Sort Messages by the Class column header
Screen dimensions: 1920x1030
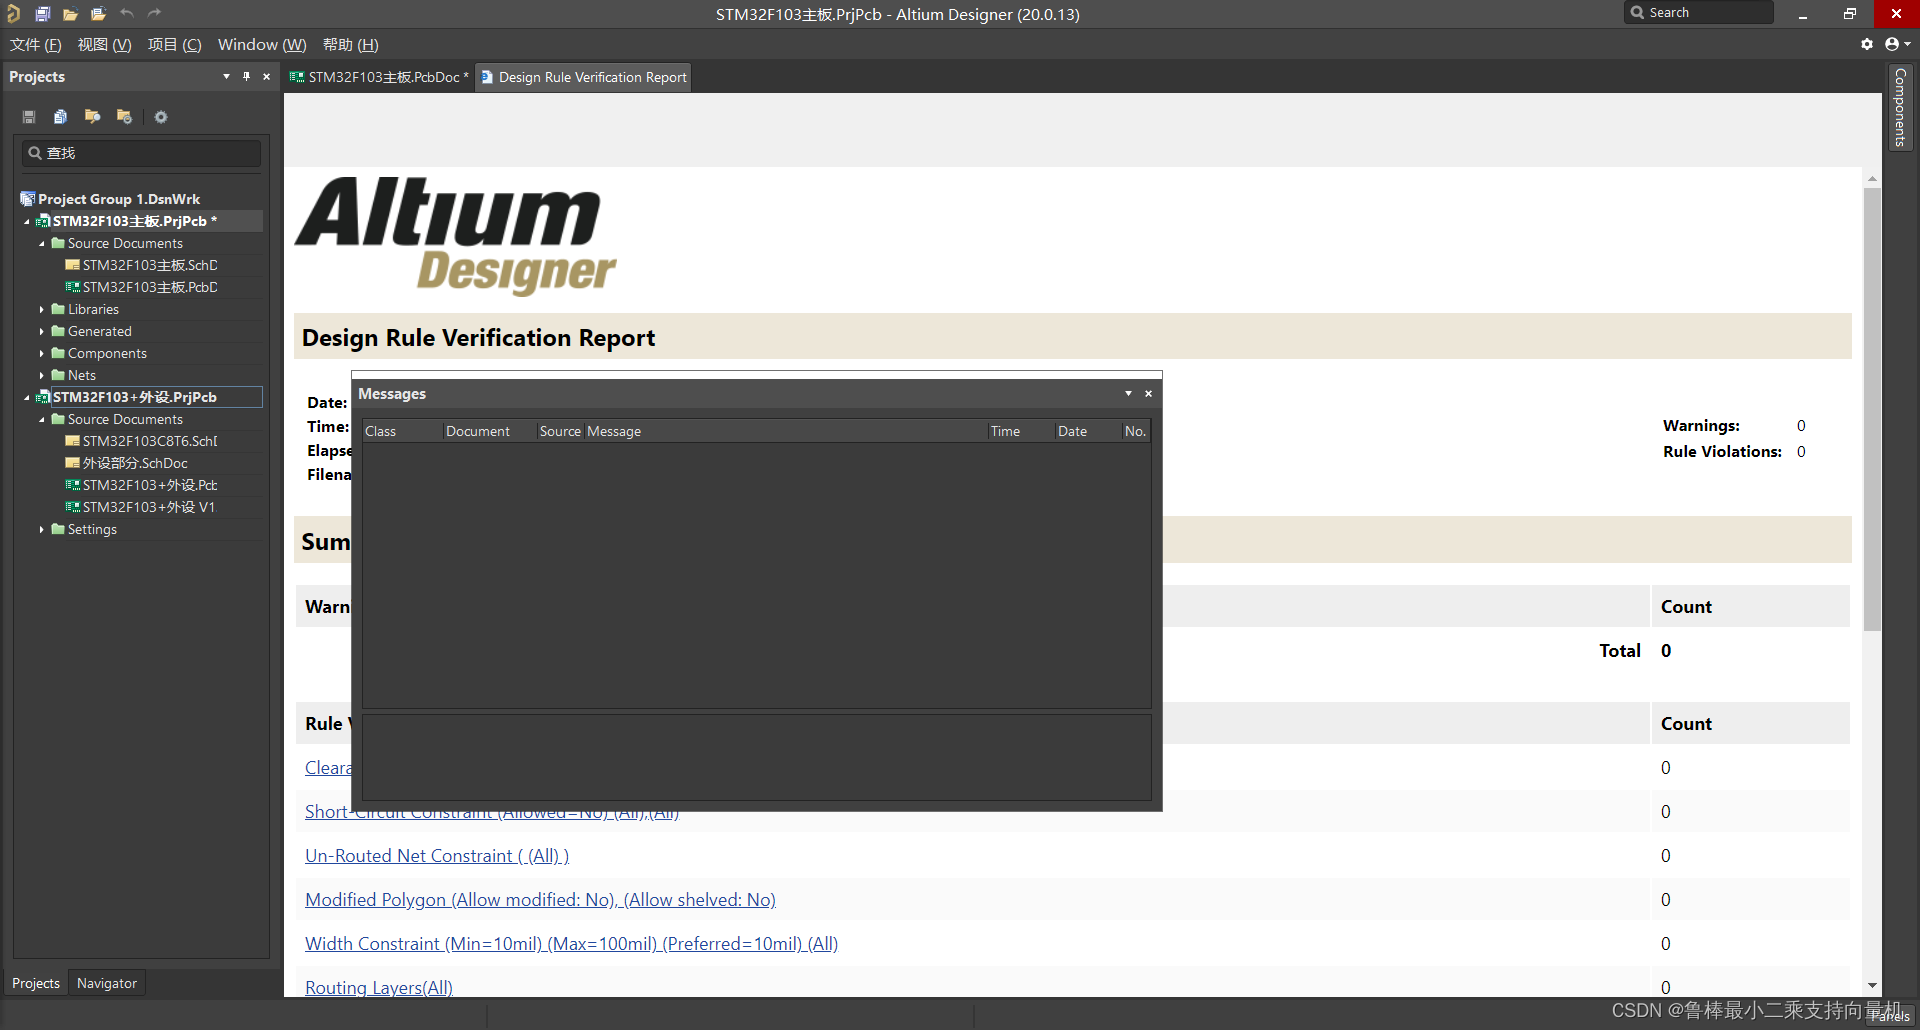(x=402, y=431)
